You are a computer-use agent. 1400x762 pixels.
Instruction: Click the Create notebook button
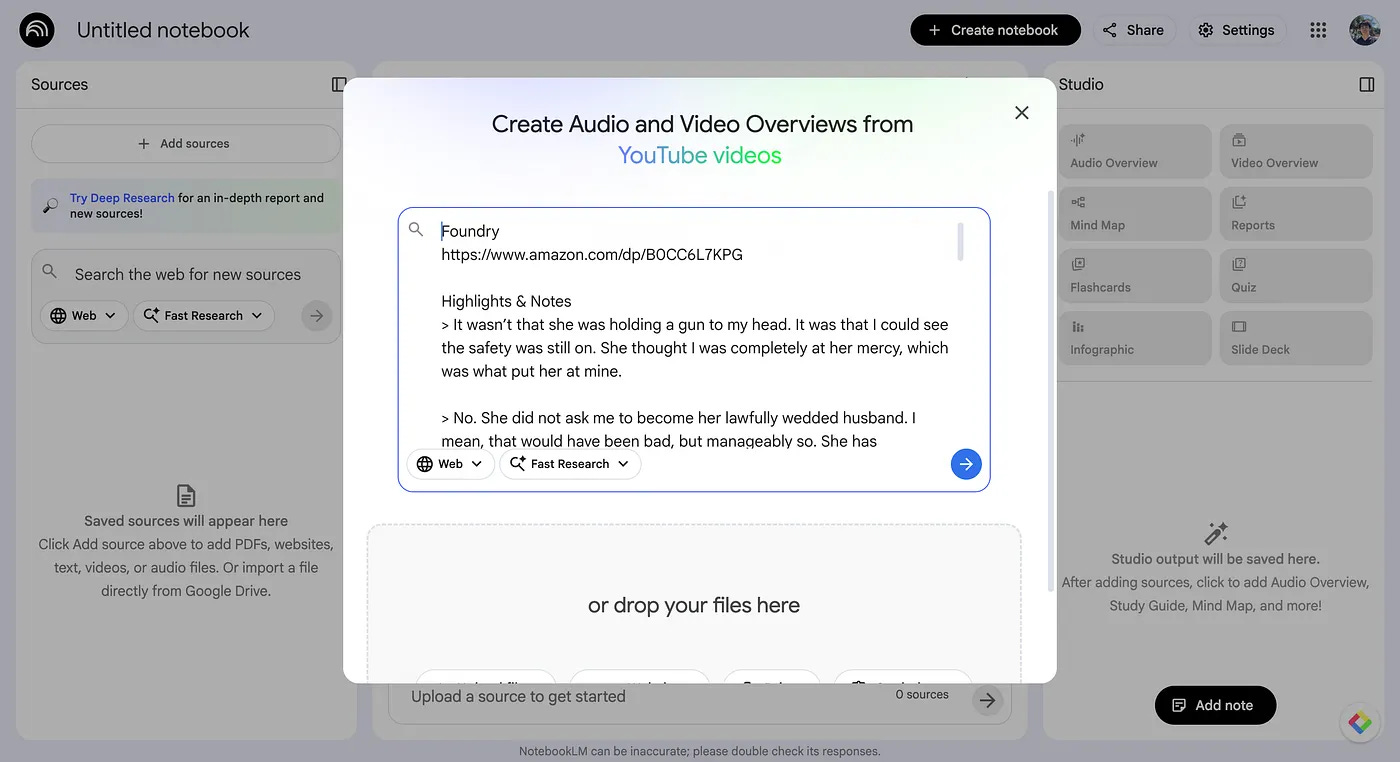tap(995, 30)
